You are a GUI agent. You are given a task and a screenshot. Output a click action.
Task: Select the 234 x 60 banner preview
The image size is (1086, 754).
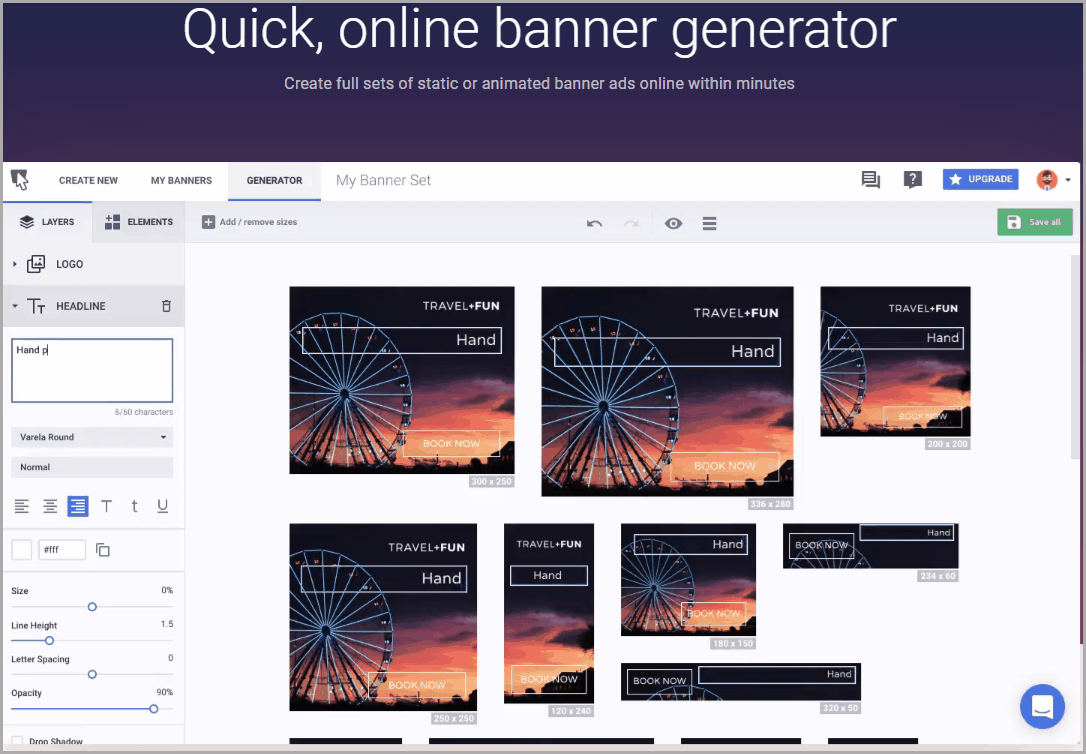tap(871, 546)
